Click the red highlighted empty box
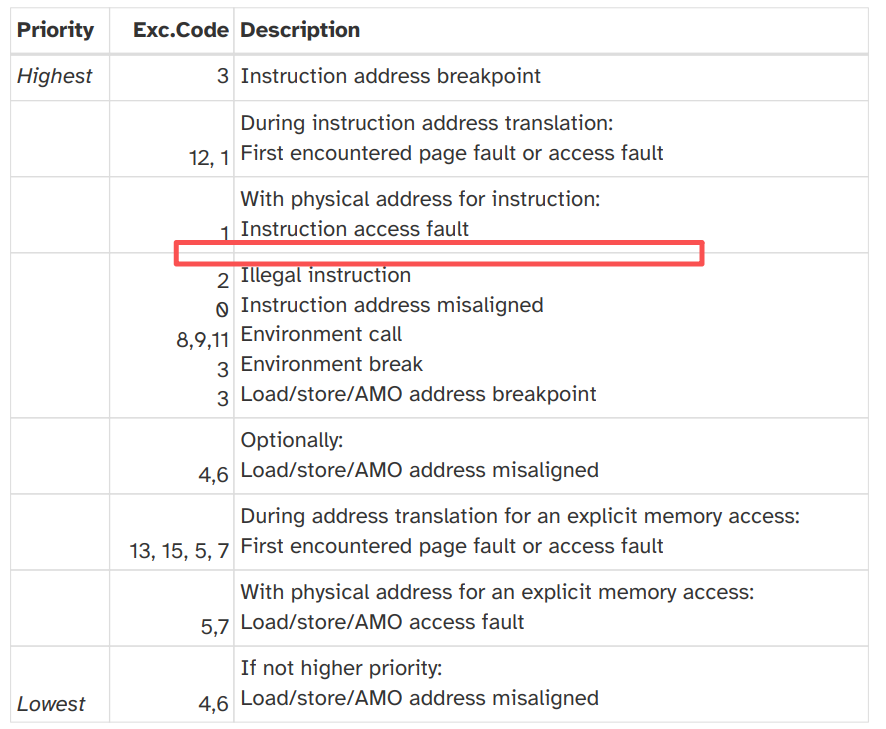 [439, 253]
